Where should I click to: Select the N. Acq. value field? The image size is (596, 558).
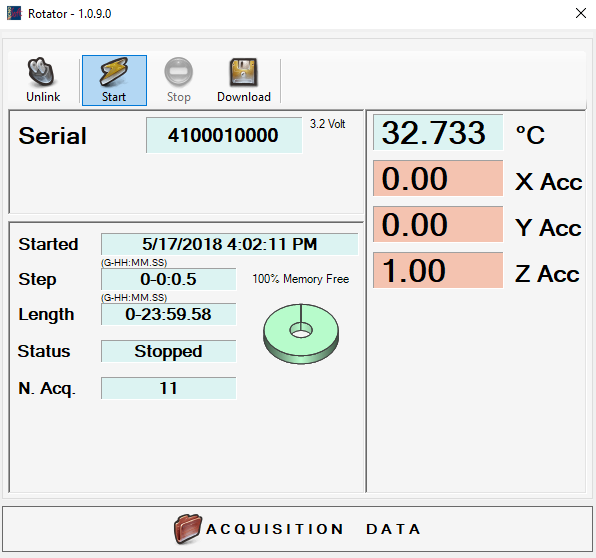[x=168, y=388]
